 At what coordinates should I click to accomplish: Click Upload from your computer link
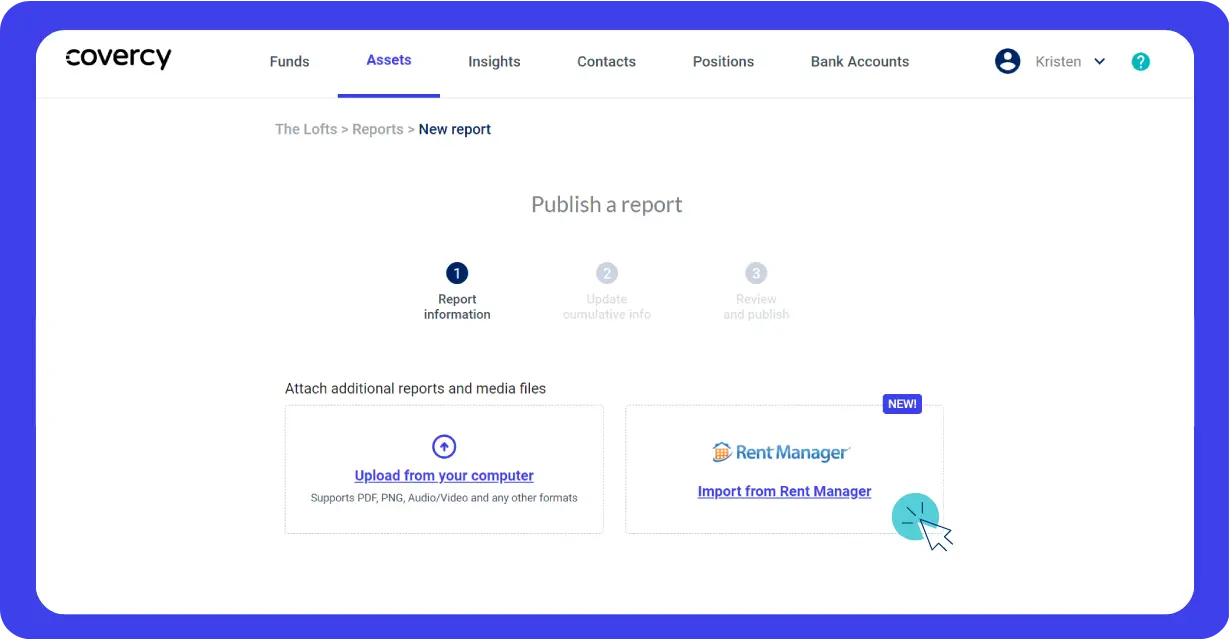(x=443, y=475)
